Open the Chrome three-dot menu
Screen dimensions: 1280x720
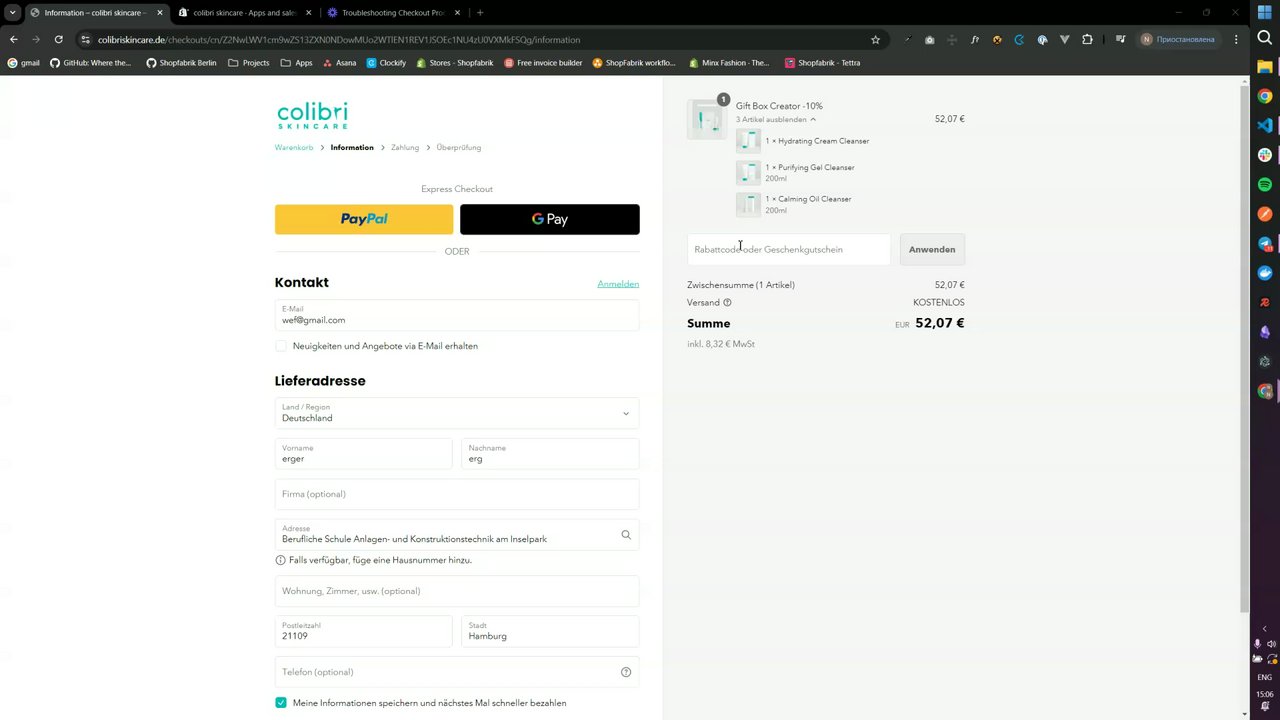coord(1236,39)
